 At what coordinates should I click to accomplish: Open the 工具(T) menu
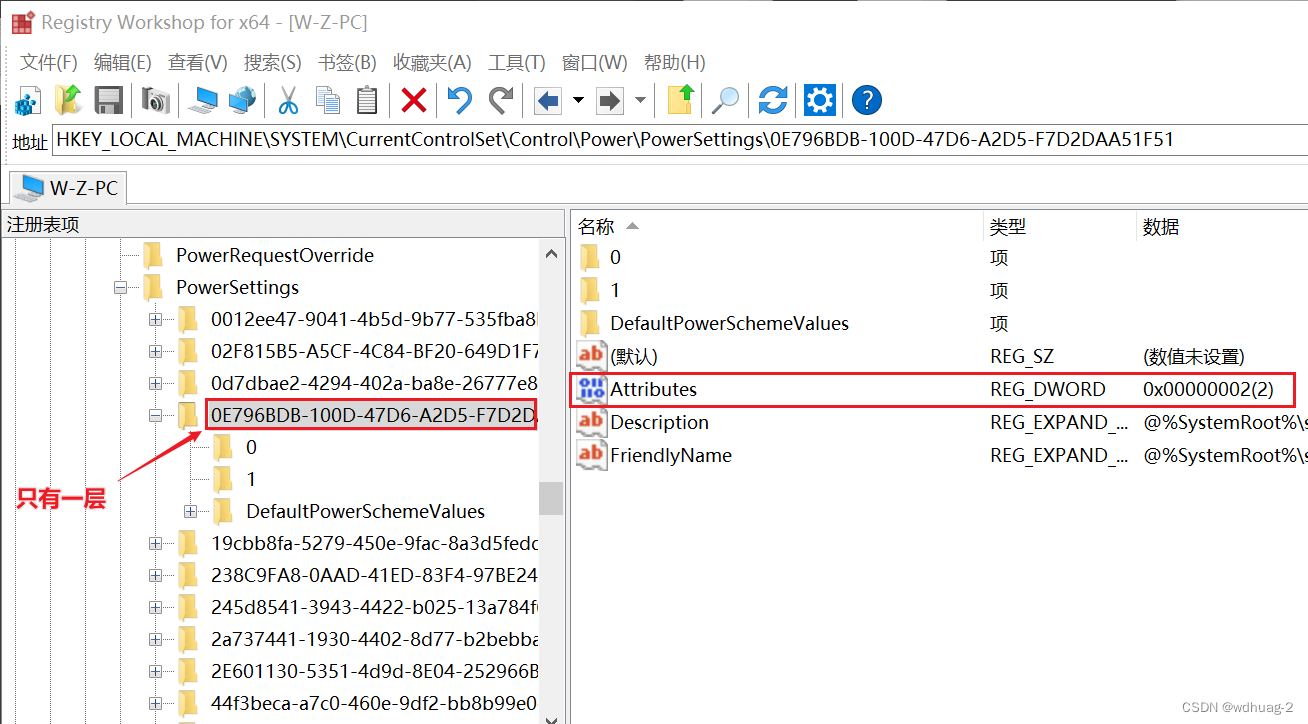[516, 62]
